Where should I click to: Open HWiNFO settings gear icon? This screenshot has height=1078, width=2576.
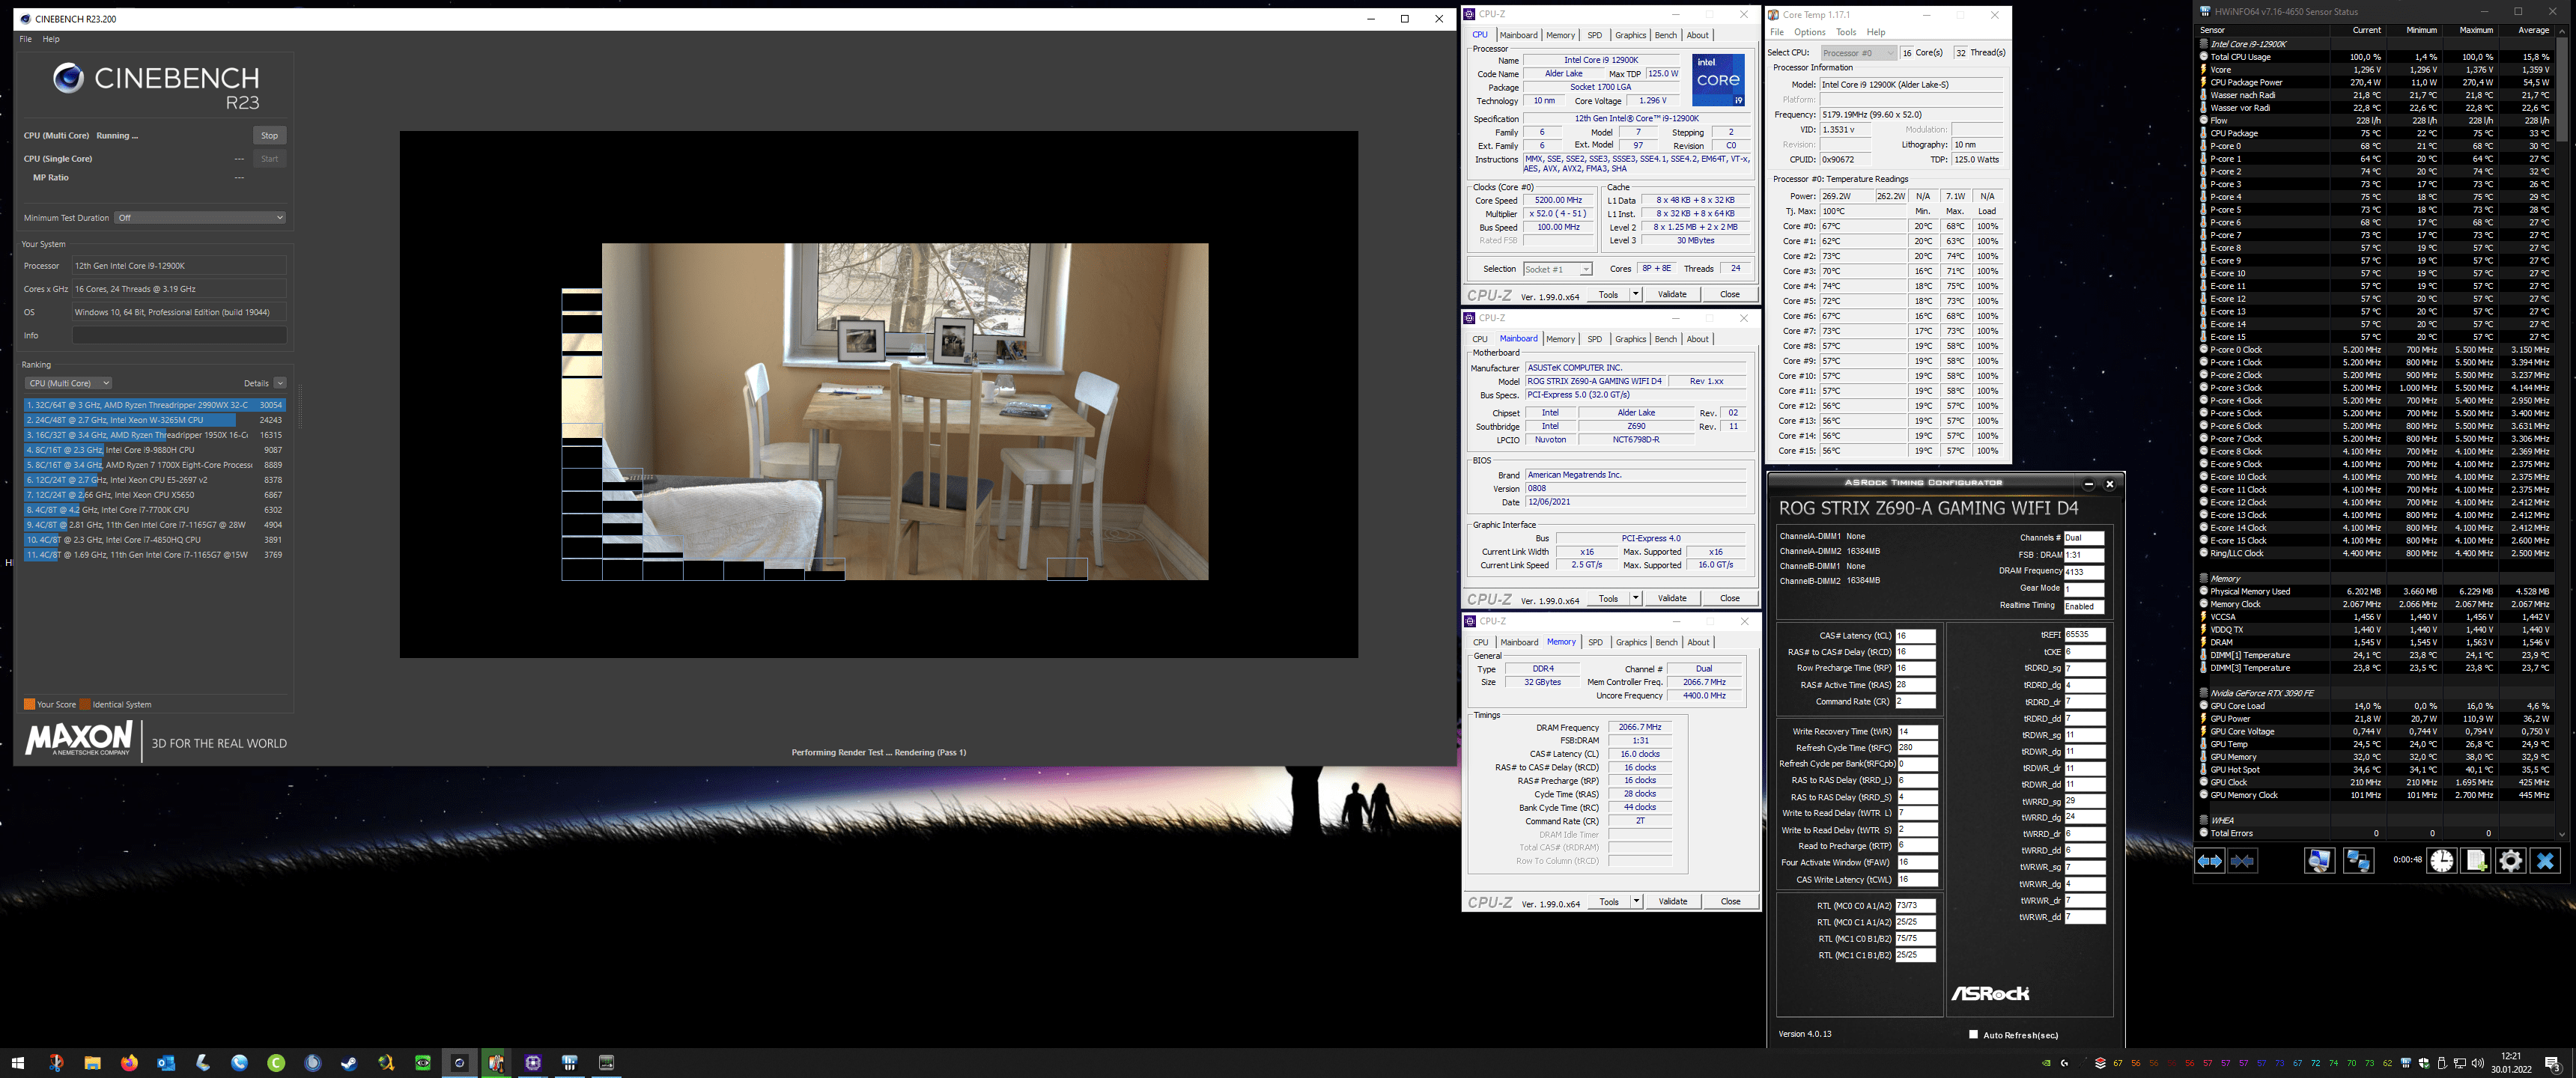click(x=2510, y=860)
